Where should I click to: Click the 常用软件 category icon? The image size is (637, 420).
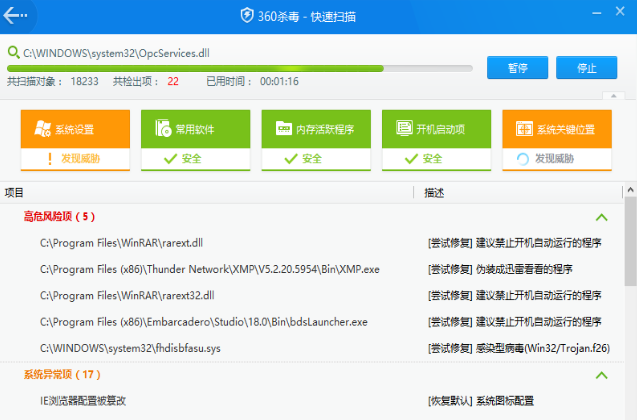pos(163,129)
